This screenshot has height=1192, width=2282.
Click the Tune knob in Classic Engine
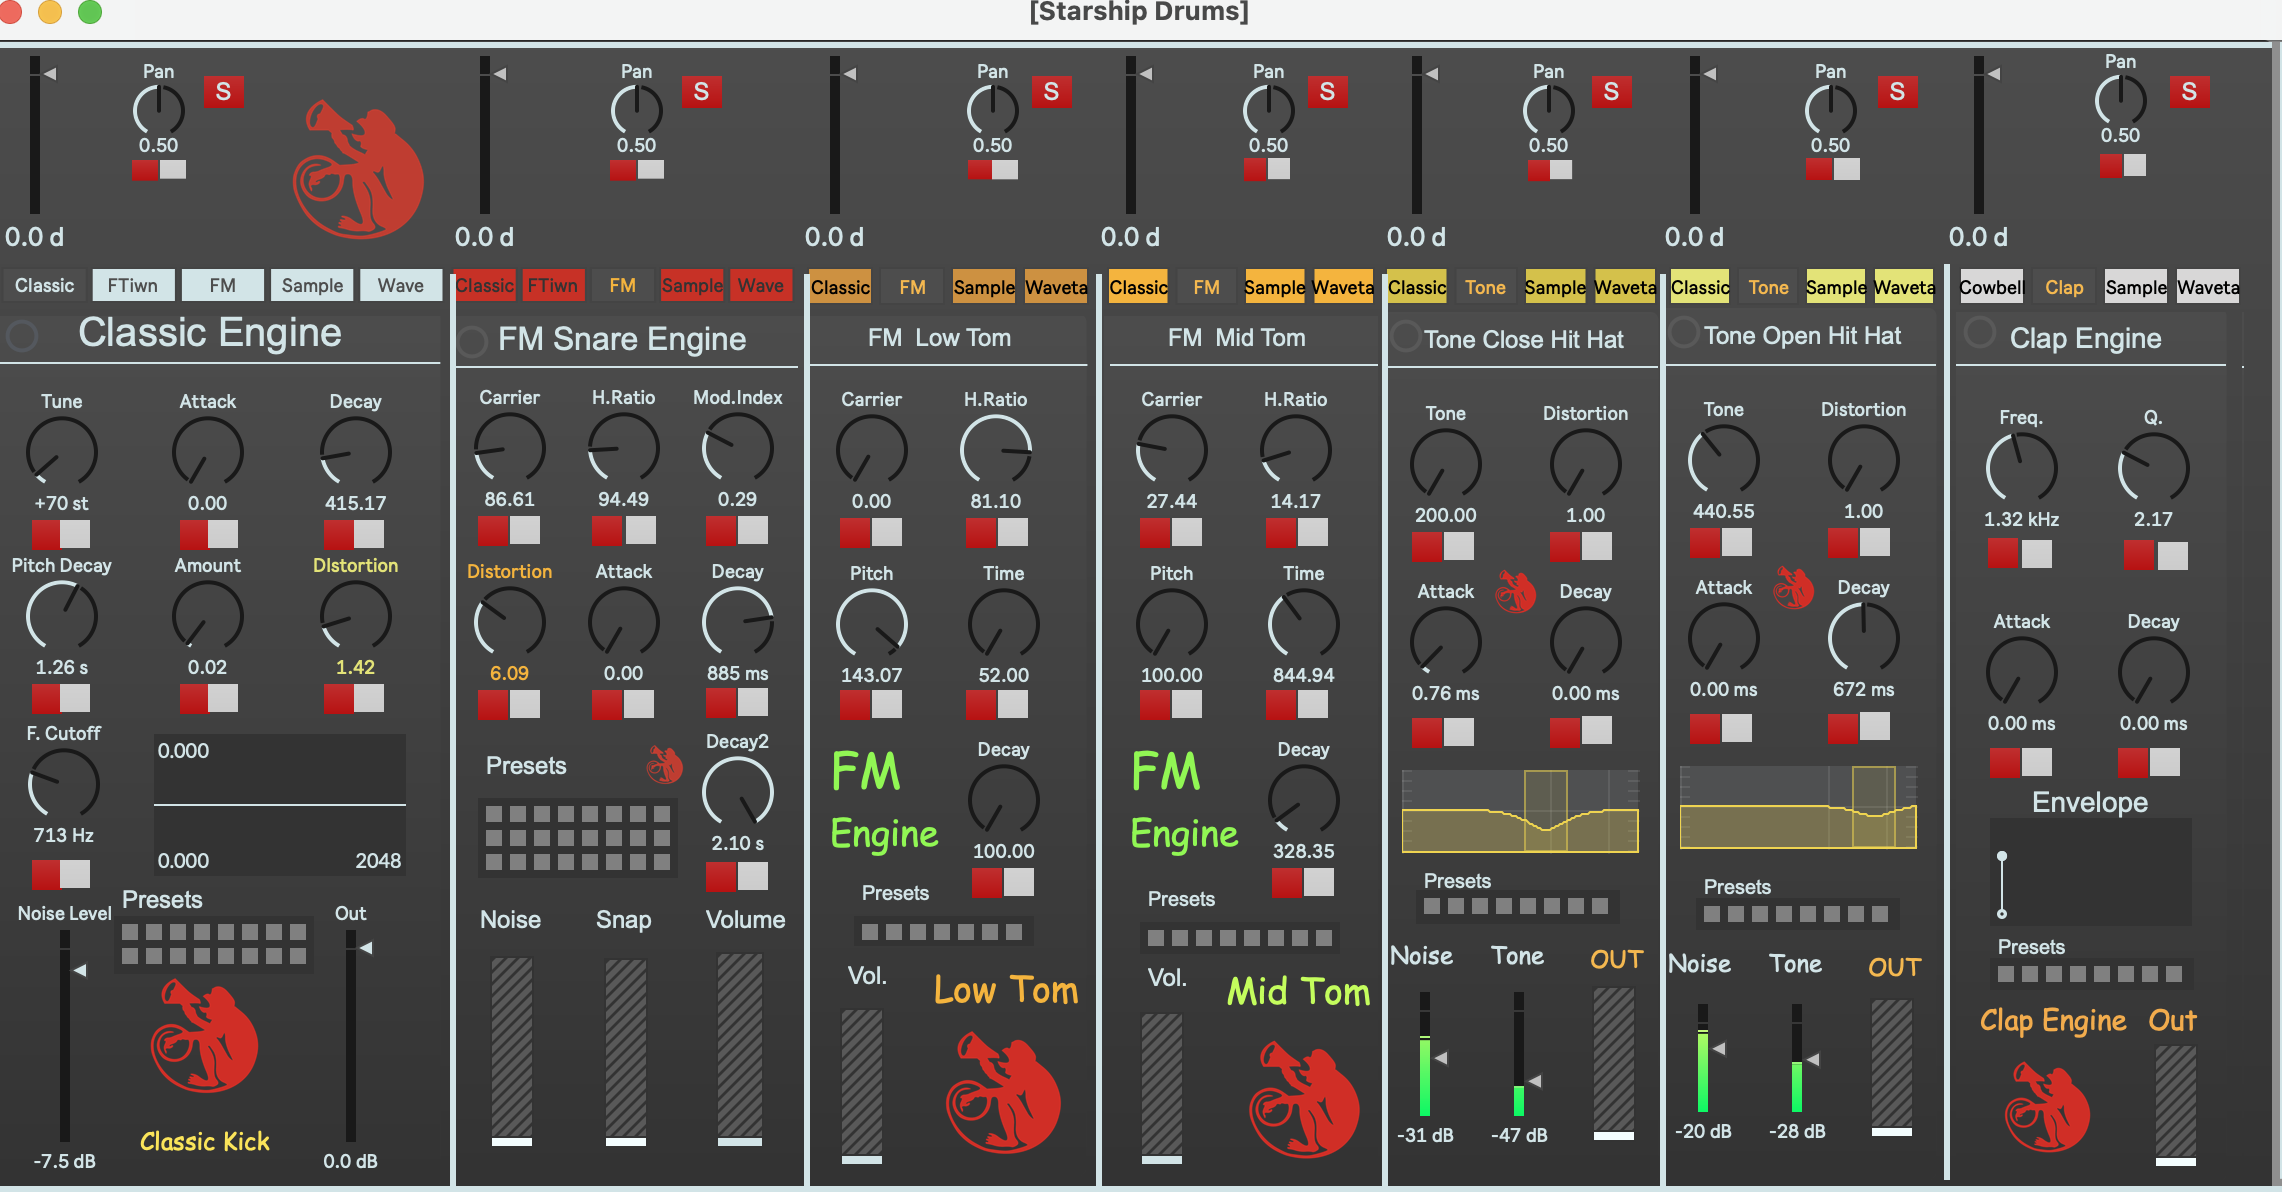(x=61, y=452)
